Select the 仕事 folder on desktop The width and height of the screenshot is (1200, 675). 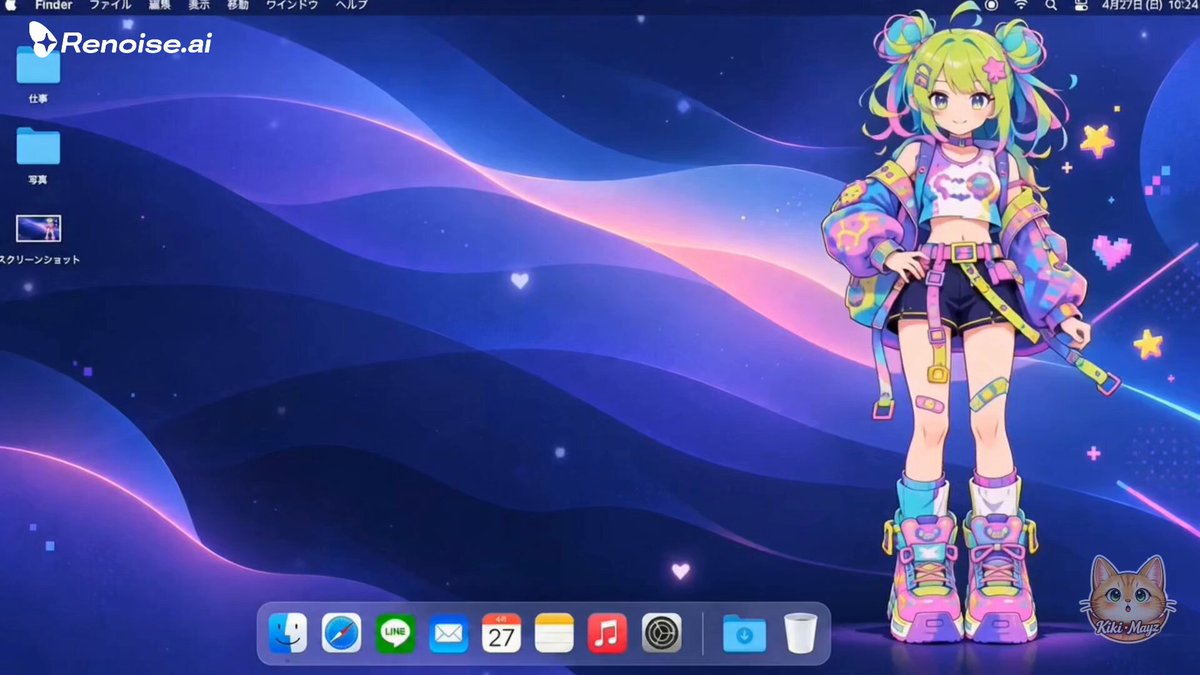click(x=38, y=66)
